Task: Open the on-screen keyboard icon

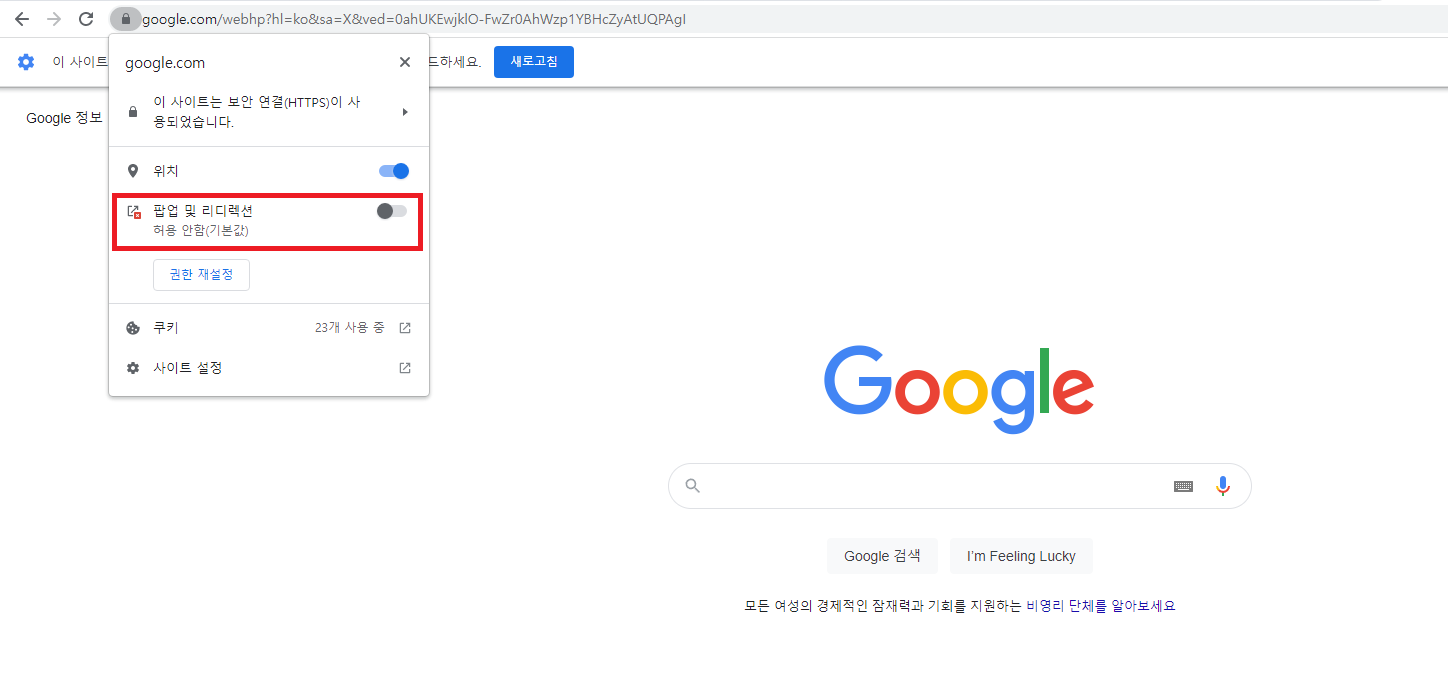Action: pyautogui.click(x=1183, y=486)
